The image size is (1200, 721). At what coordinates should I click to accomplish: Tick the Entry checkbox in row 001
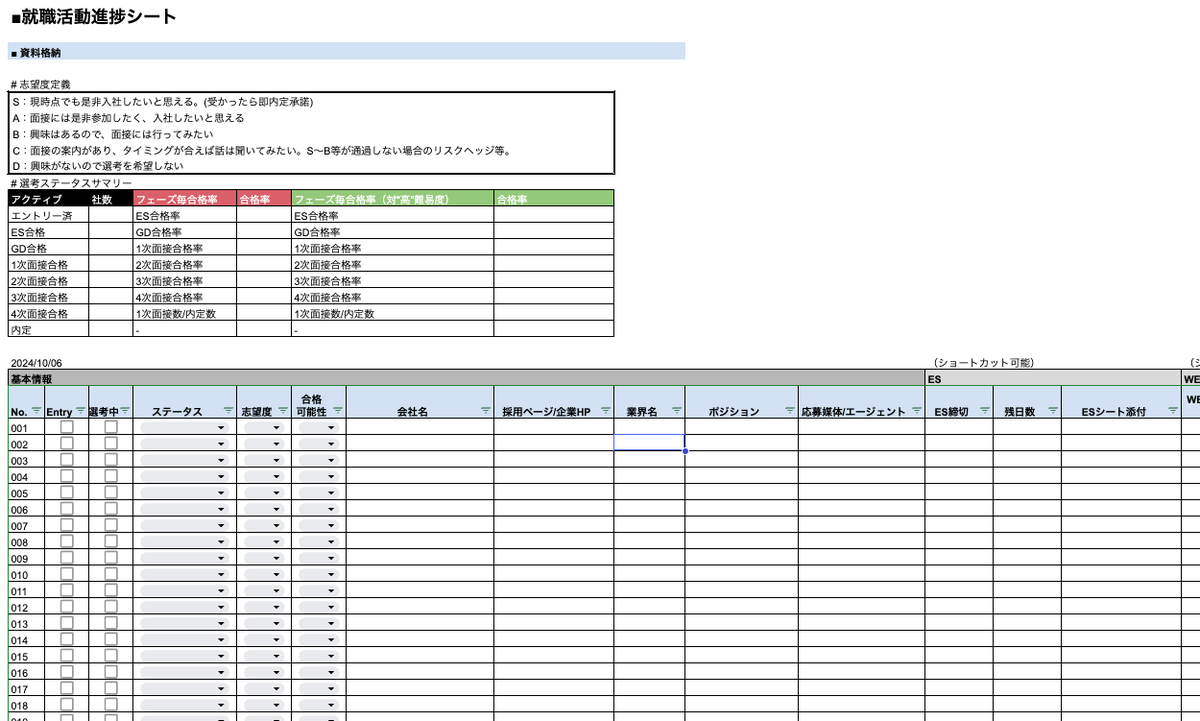pos(67,427)
